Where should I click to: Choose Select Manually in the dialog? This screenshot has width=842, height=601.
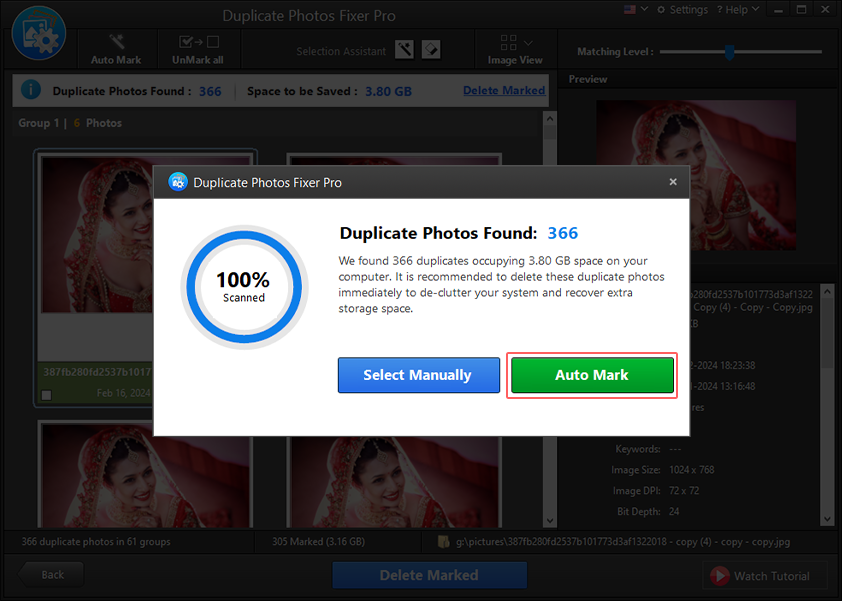click(418, 375)
